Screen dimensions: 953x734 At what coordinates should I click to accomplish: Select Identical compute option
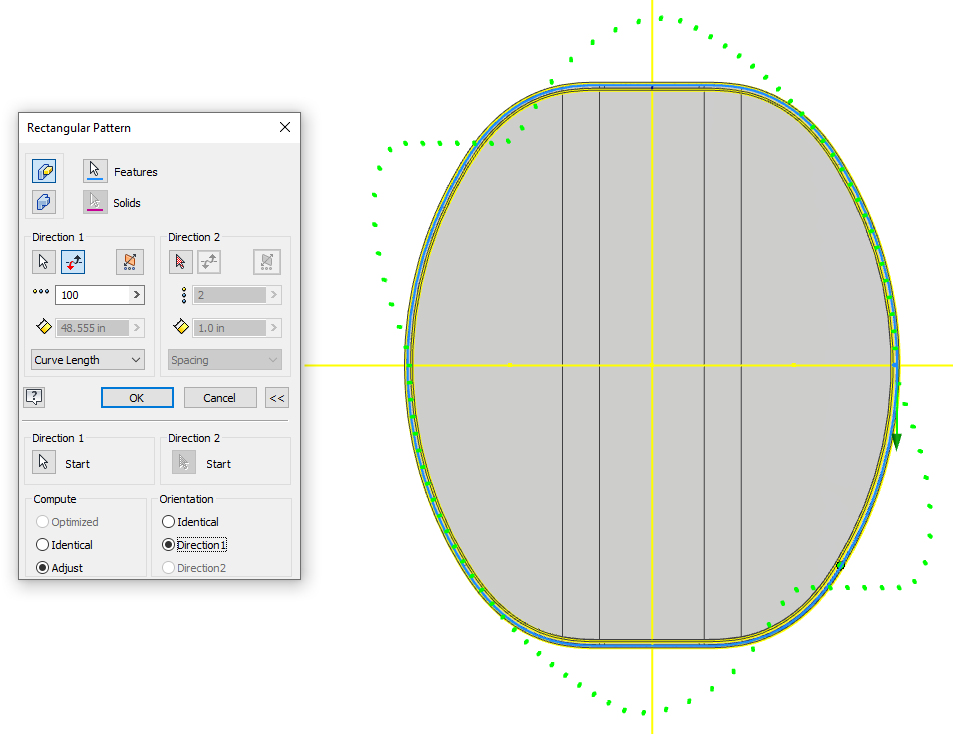tap(64, 545)
